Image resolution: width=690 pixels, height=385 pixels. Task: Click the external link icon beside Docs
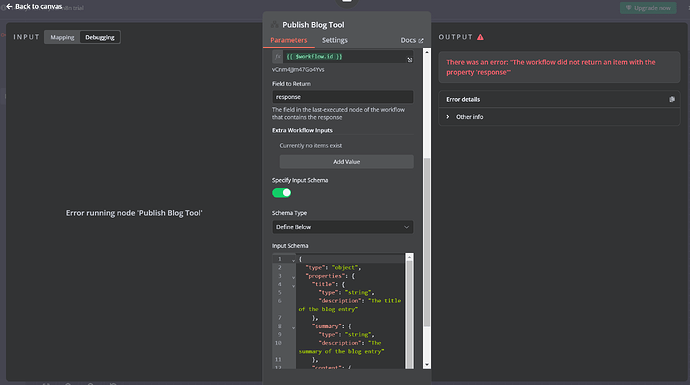tap(421, 40)
